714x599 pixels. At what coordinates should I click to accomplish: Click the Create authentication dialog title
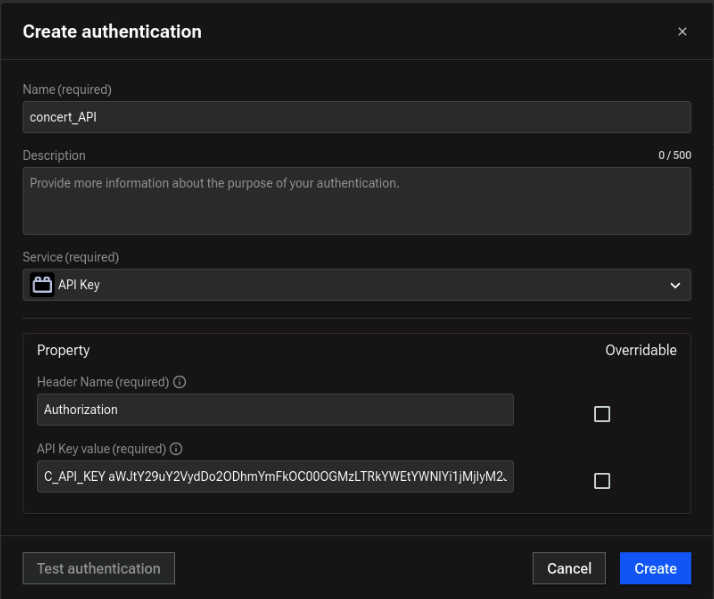coord(112,31)
